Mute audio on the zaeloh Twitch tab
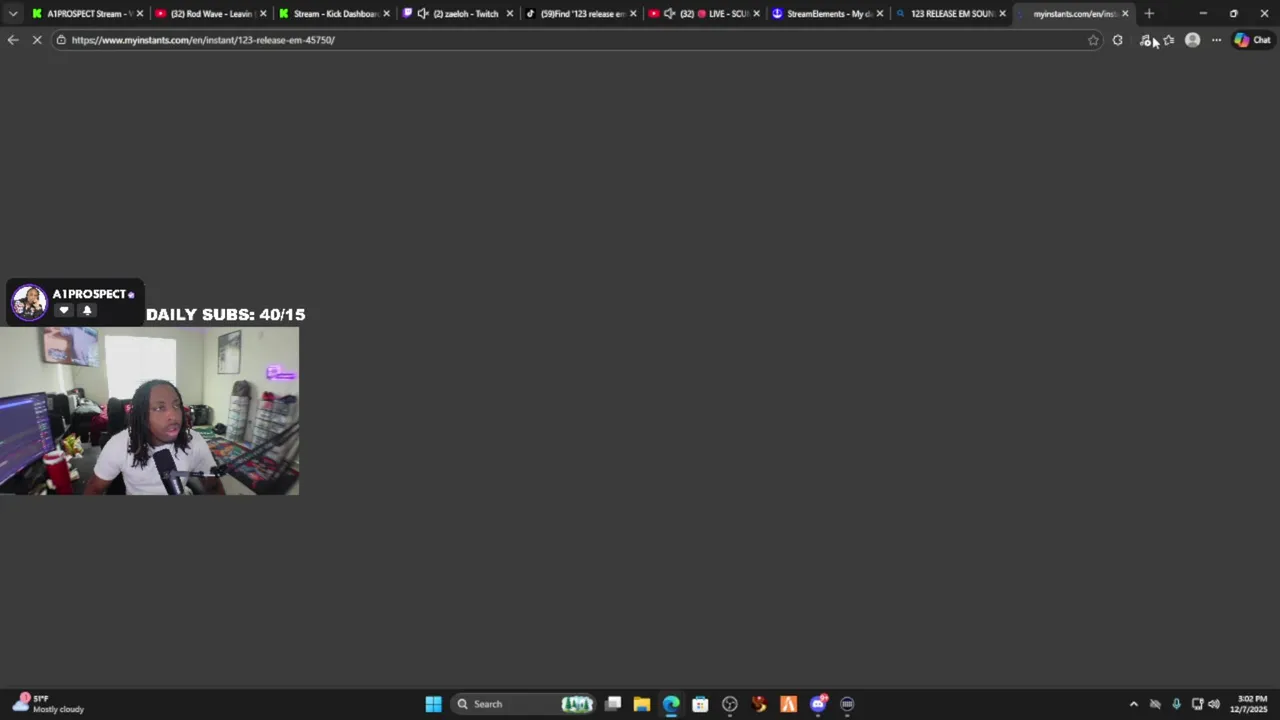Image resolution: width=1280 pixels, height=720 pixels. click(x=423, y=14)
